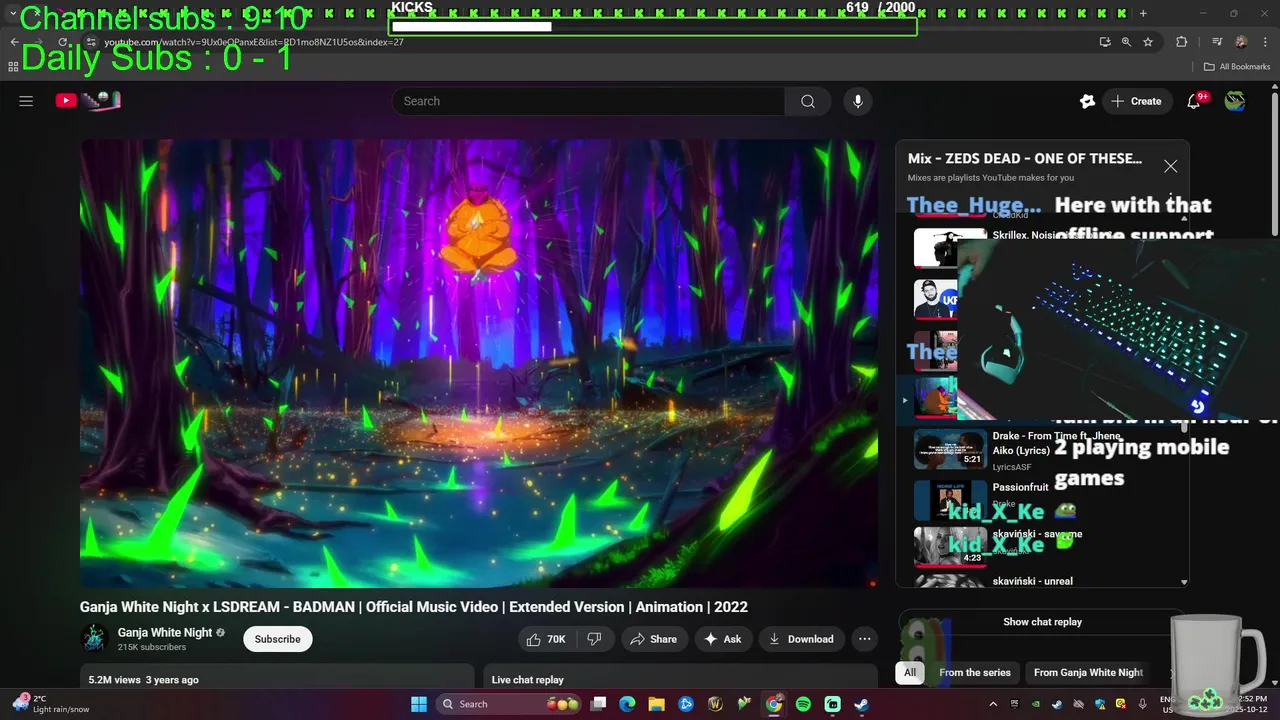Start voice search with the microphone

[857, 101]
